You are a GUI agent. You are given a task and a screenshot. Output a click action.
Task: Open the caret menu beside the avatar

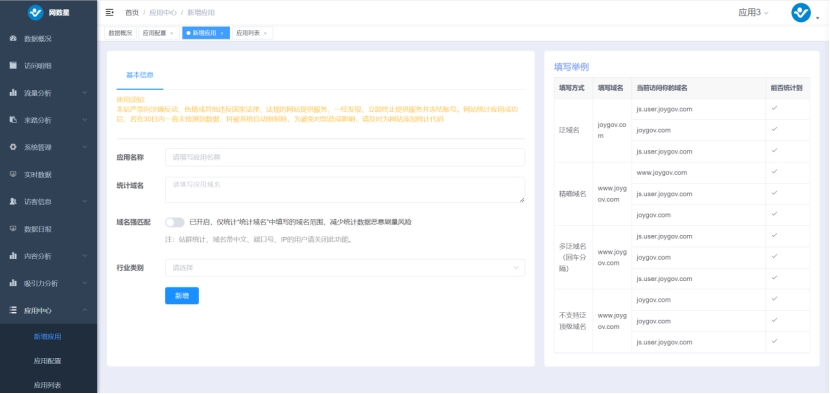(x=817, y=19)
